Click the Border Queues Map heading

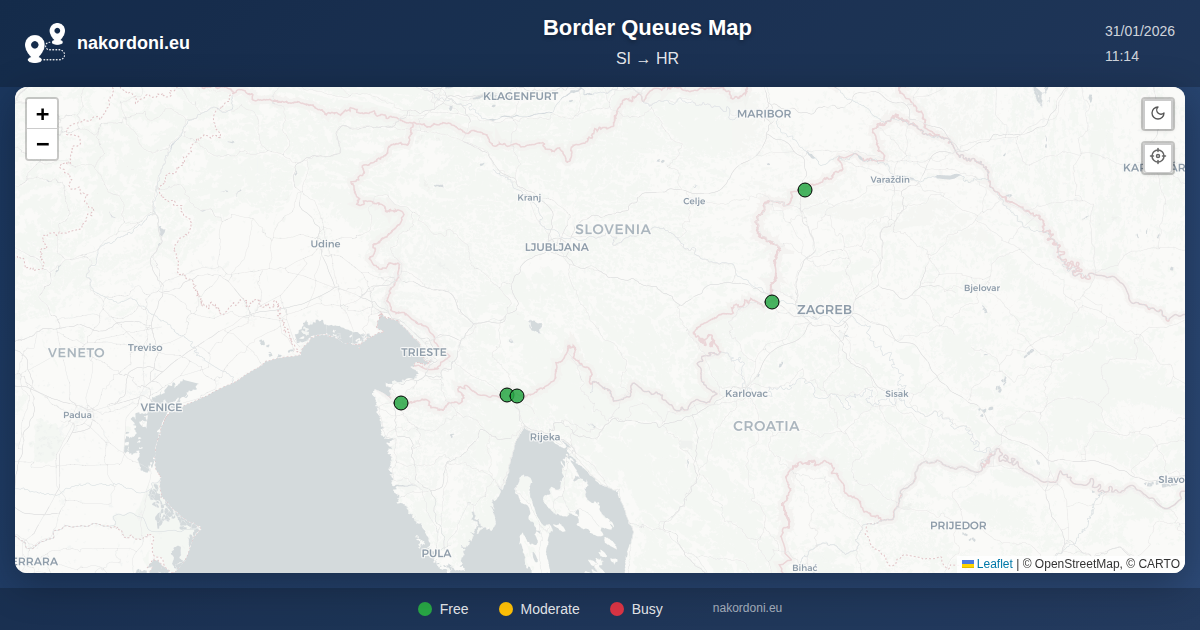647,28
